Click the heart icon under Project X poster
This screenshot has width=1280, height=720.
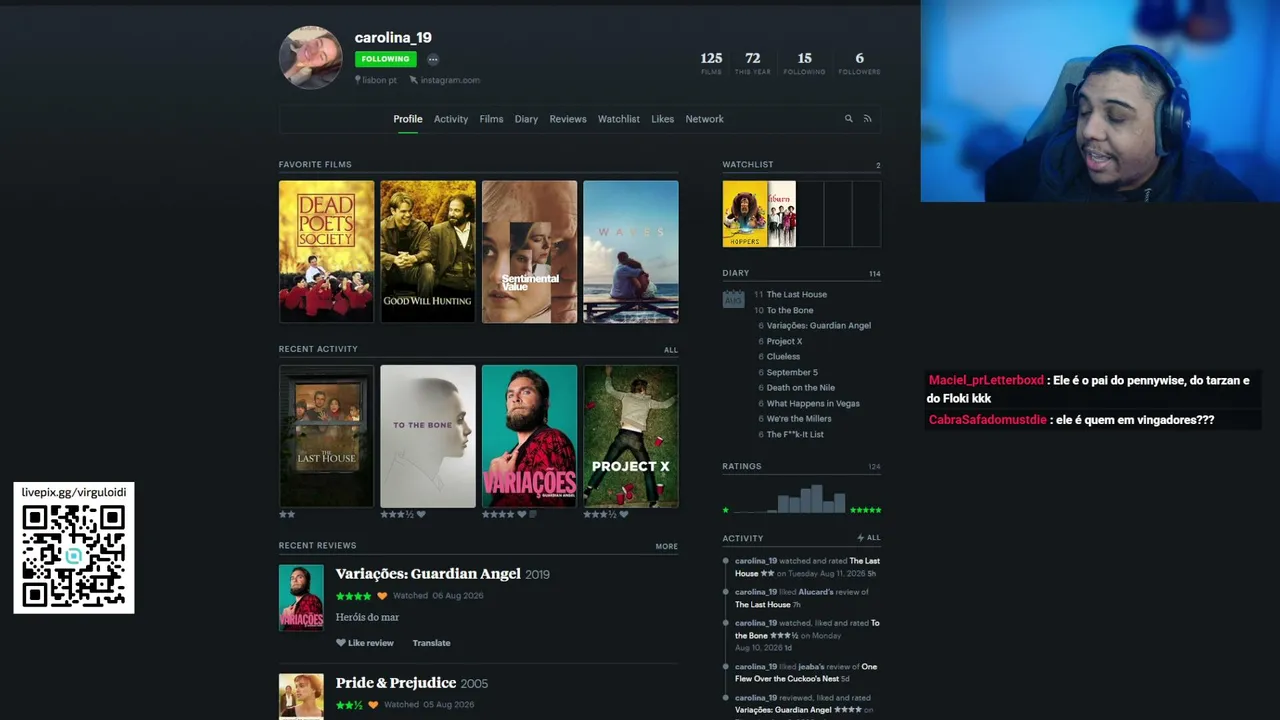pyautogui.click(x=623, y=515)
